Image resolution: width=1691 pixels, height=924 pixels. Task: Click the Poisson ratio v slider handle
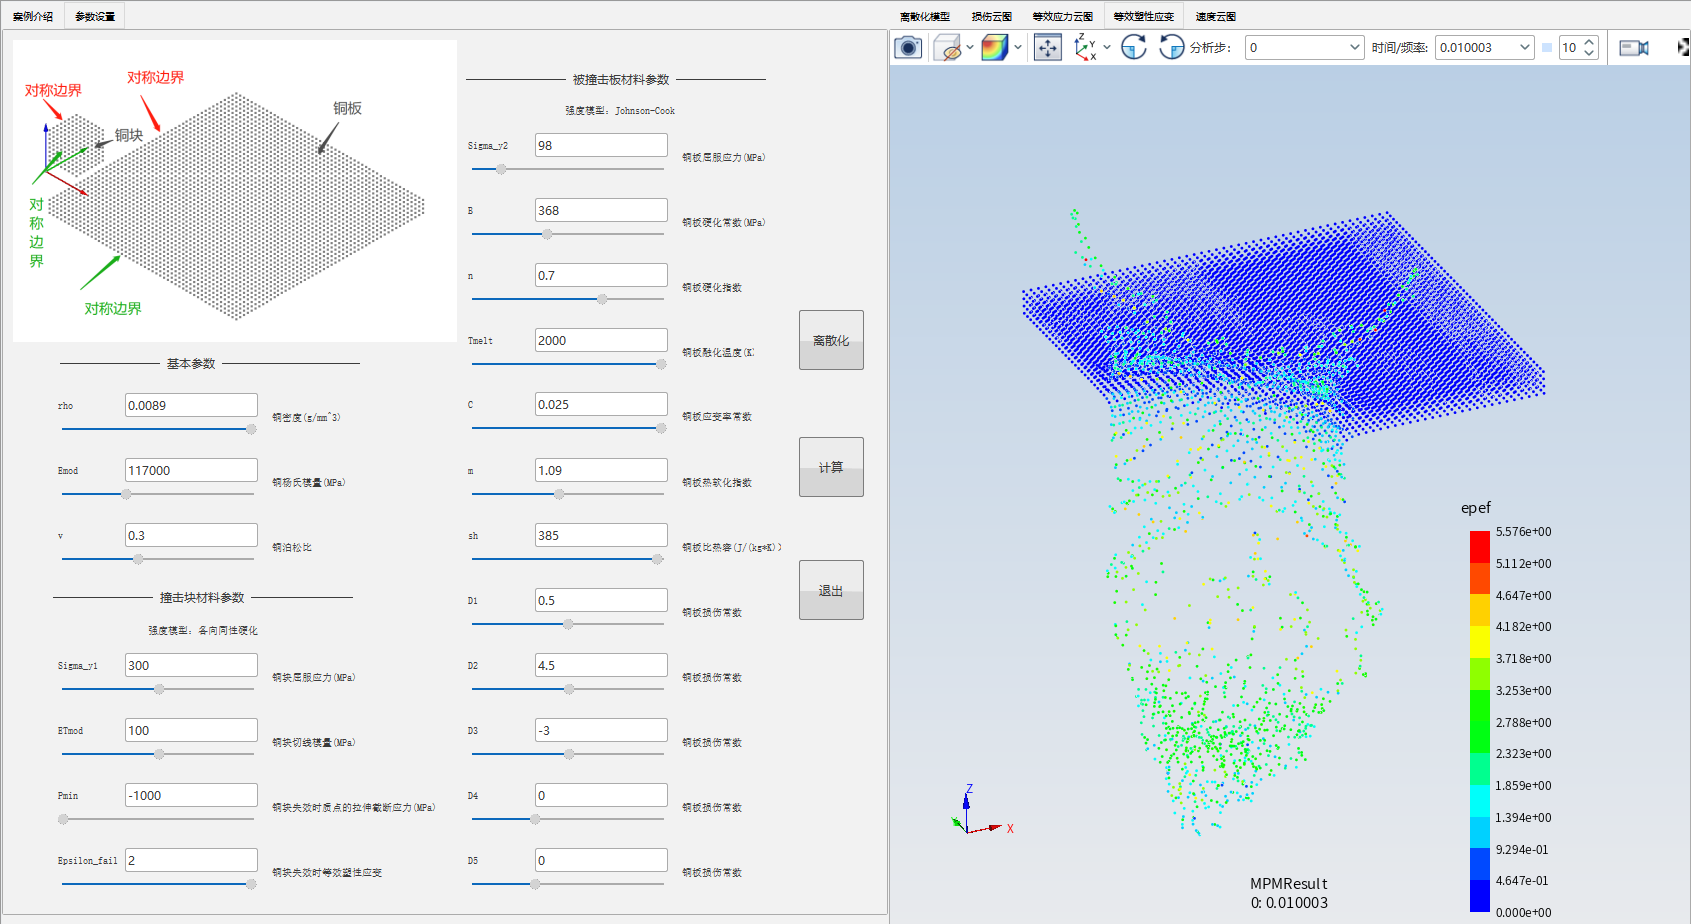pyautogui.click(x=138, y=559)
